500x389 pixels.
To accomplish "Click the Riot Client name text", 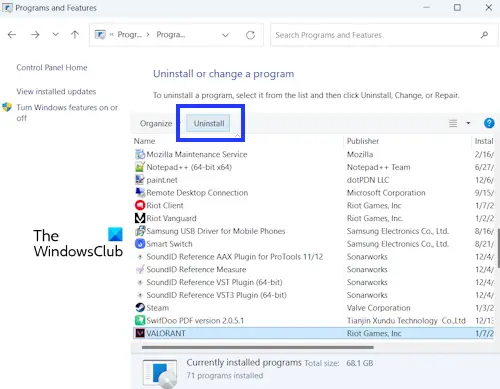I will click(165, 206).
